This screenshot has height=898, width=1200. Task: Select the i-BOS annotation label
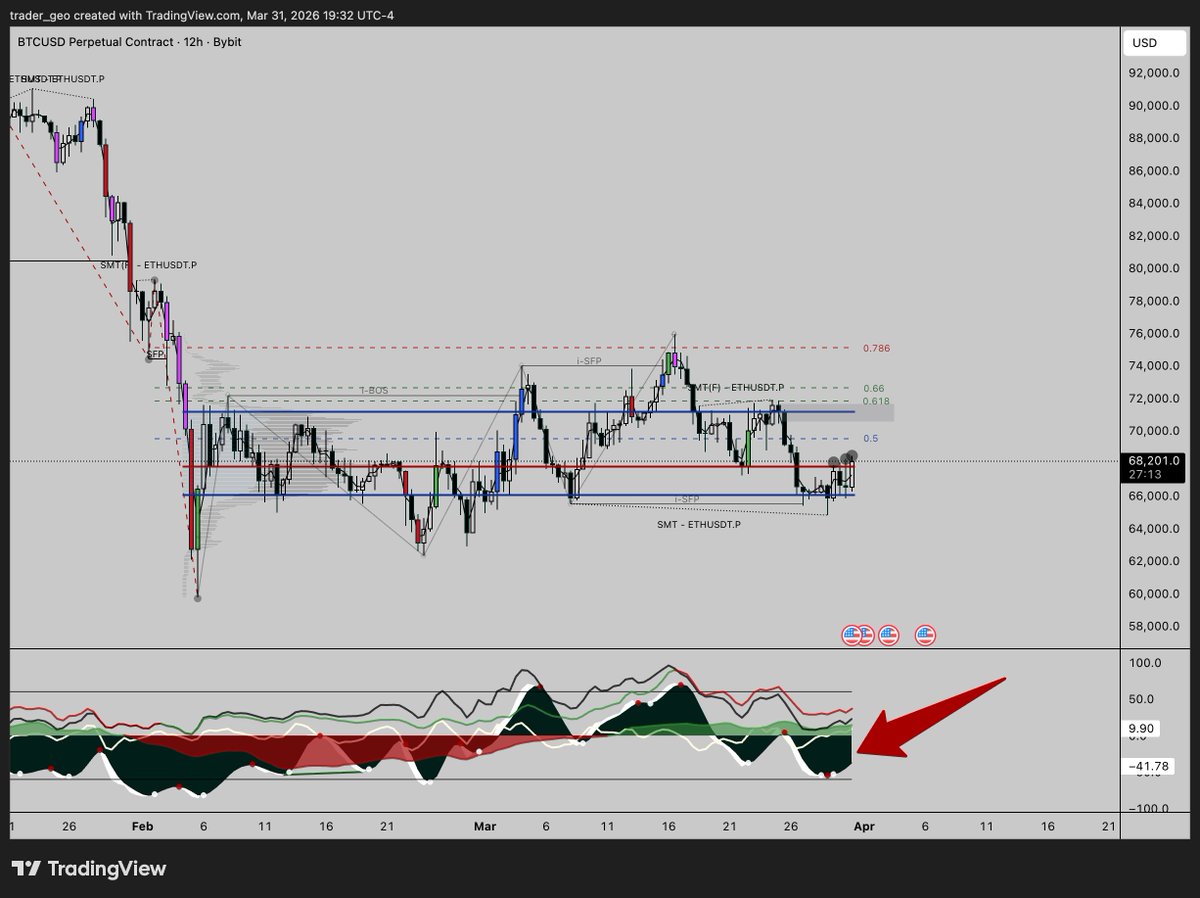pyautogui.click(x=373, y=389)
